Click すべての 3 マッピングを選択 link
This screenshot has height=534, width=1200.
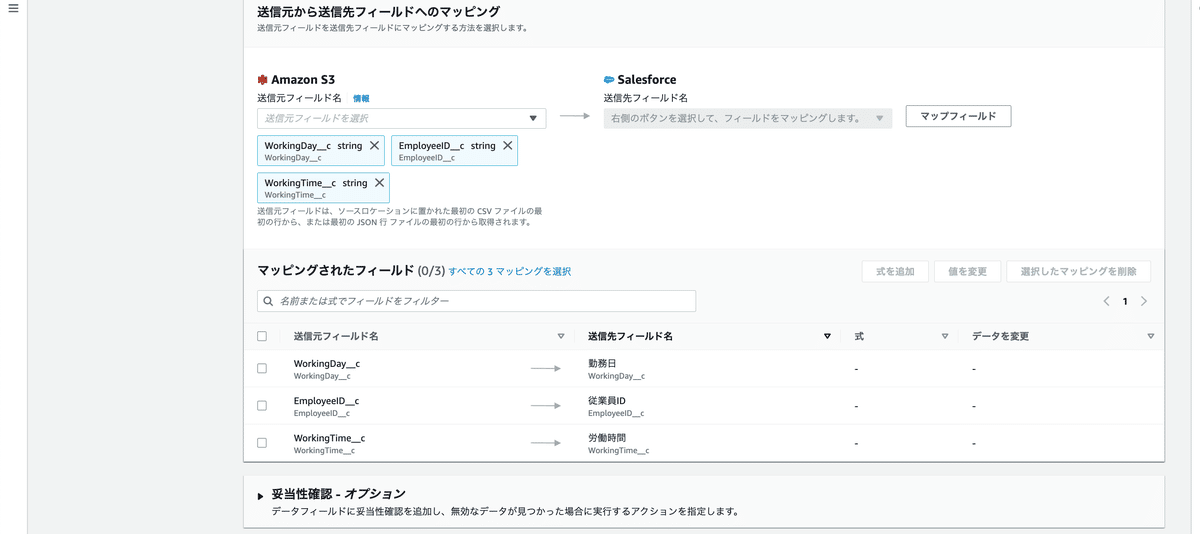click(x=510, y=271)
